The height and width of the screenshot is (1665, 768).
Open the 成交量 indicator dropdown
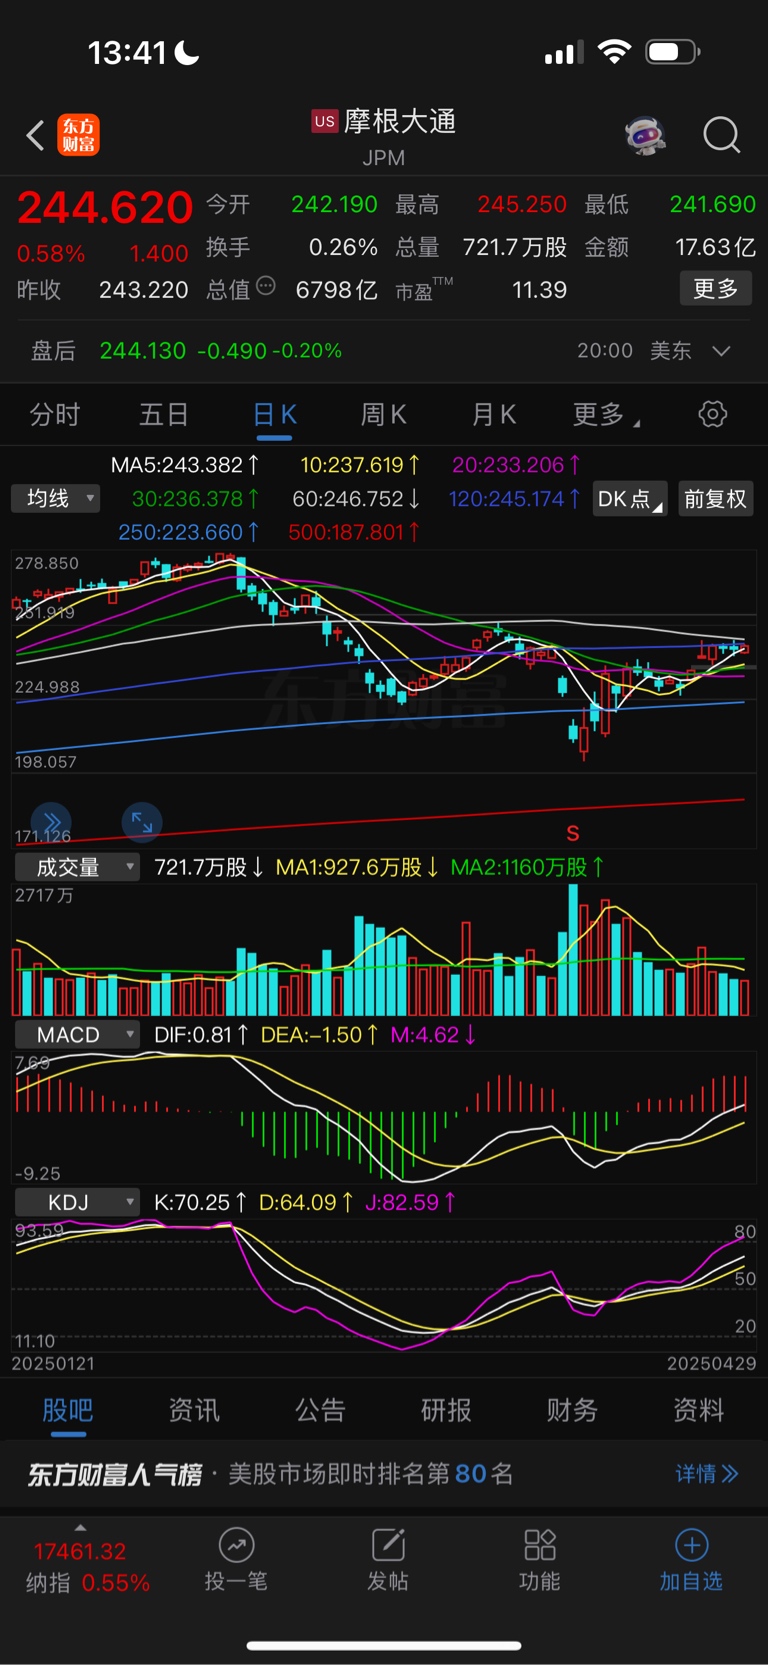(77, 867)
